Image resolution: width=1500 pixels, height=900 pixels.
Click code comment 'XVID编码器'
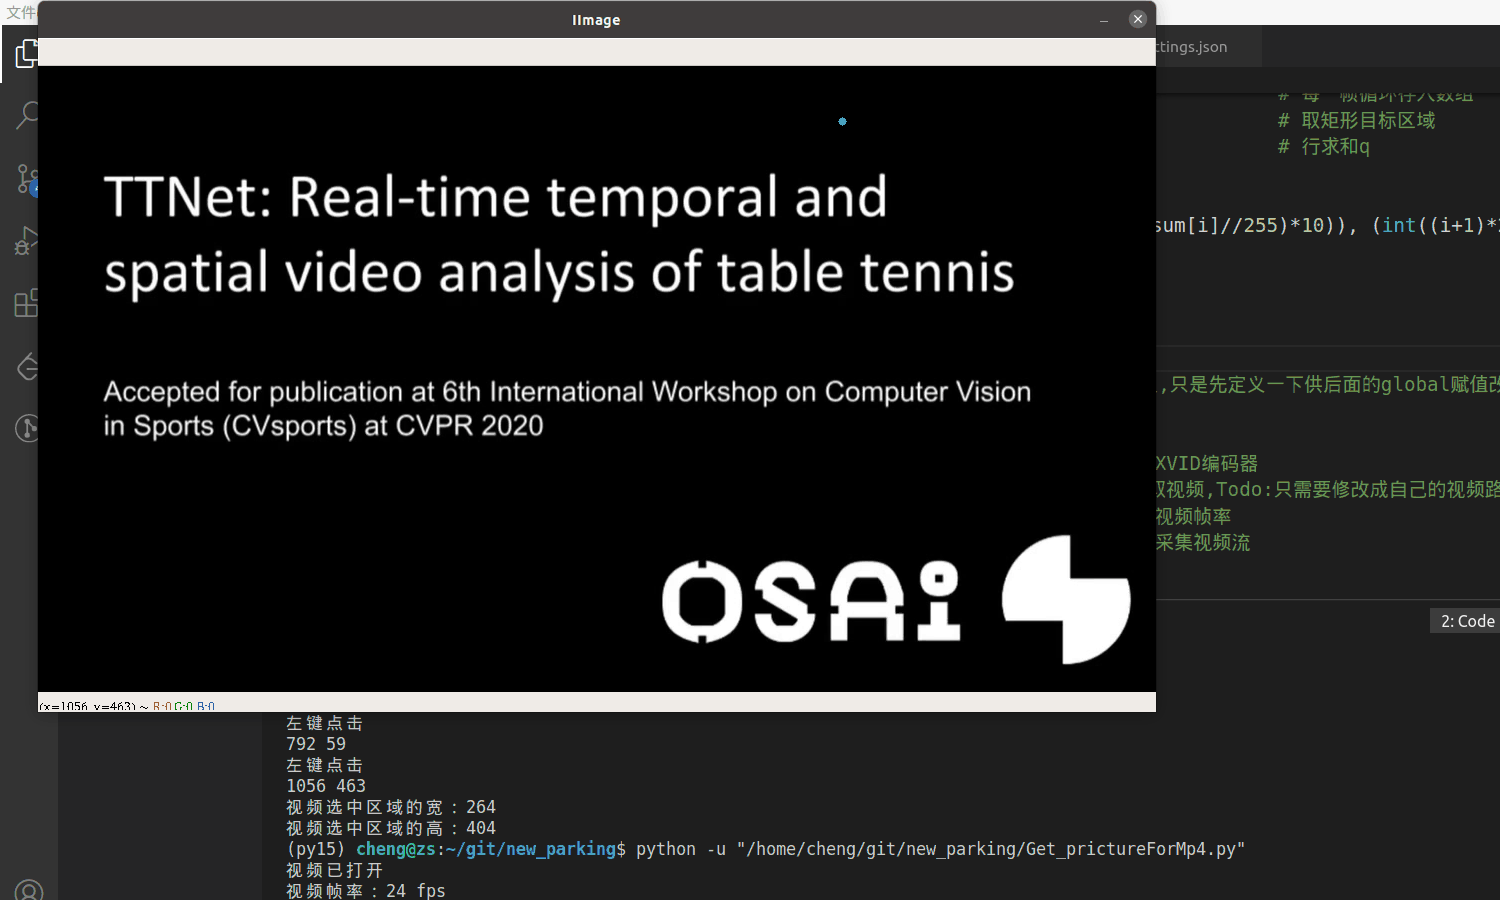pyautogui.click(x=1207, y=463)
